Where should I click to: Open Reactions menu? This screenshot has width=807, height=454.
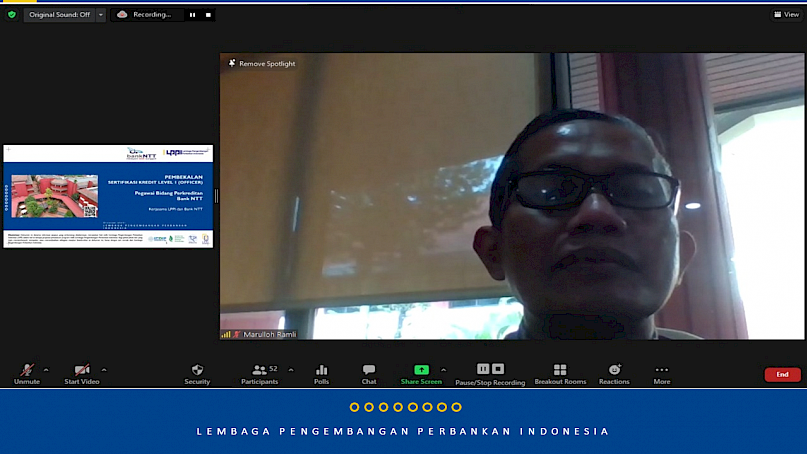[x=614, y=374]
